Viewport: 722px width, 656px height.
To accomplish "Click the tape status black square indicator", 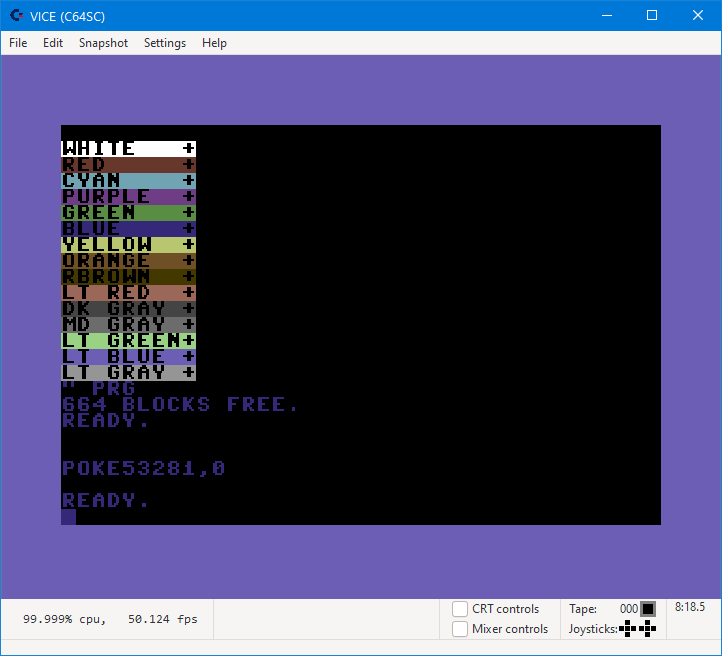I will (x=648, y=609).
